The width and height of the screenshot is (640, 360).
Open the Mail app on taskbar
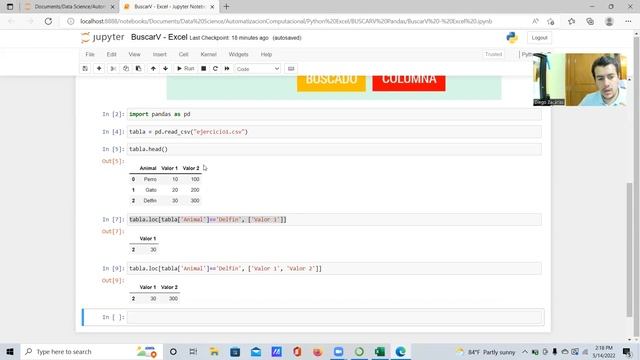(x=256, y=351)
